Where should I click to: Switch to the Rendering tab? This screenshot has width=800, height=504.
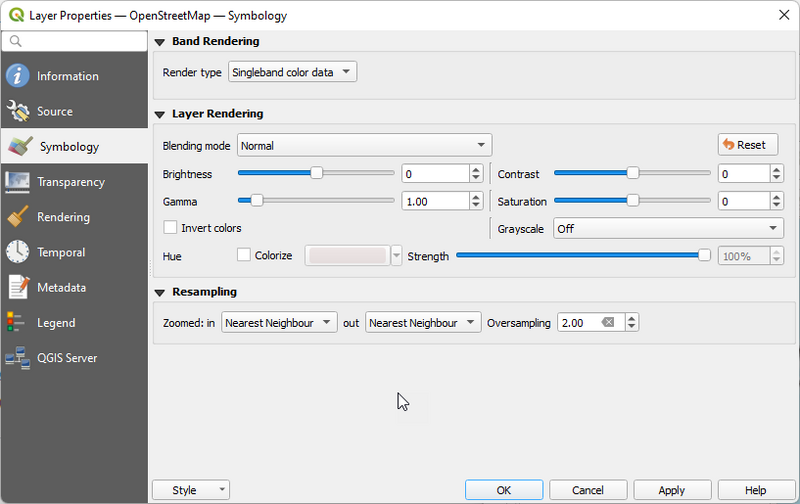tap(74, 217)
